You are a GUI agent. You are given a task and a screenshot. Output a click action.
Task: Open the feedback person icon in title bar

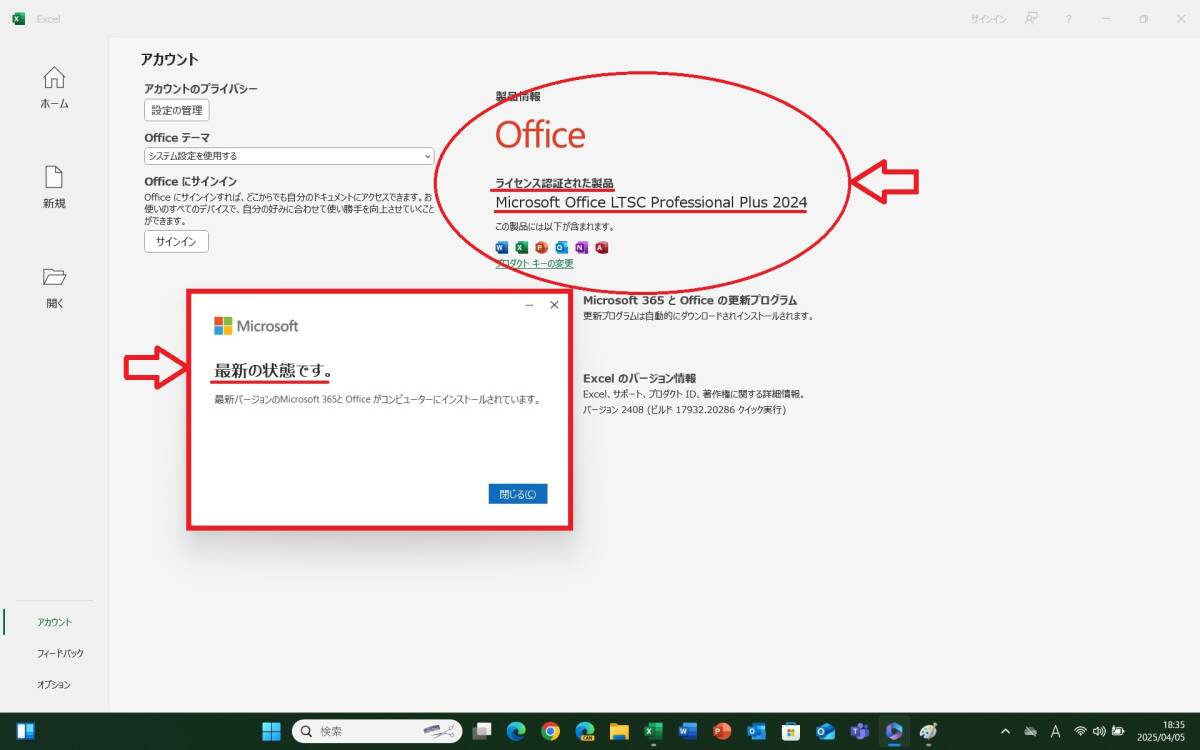tap(1031, 19)
